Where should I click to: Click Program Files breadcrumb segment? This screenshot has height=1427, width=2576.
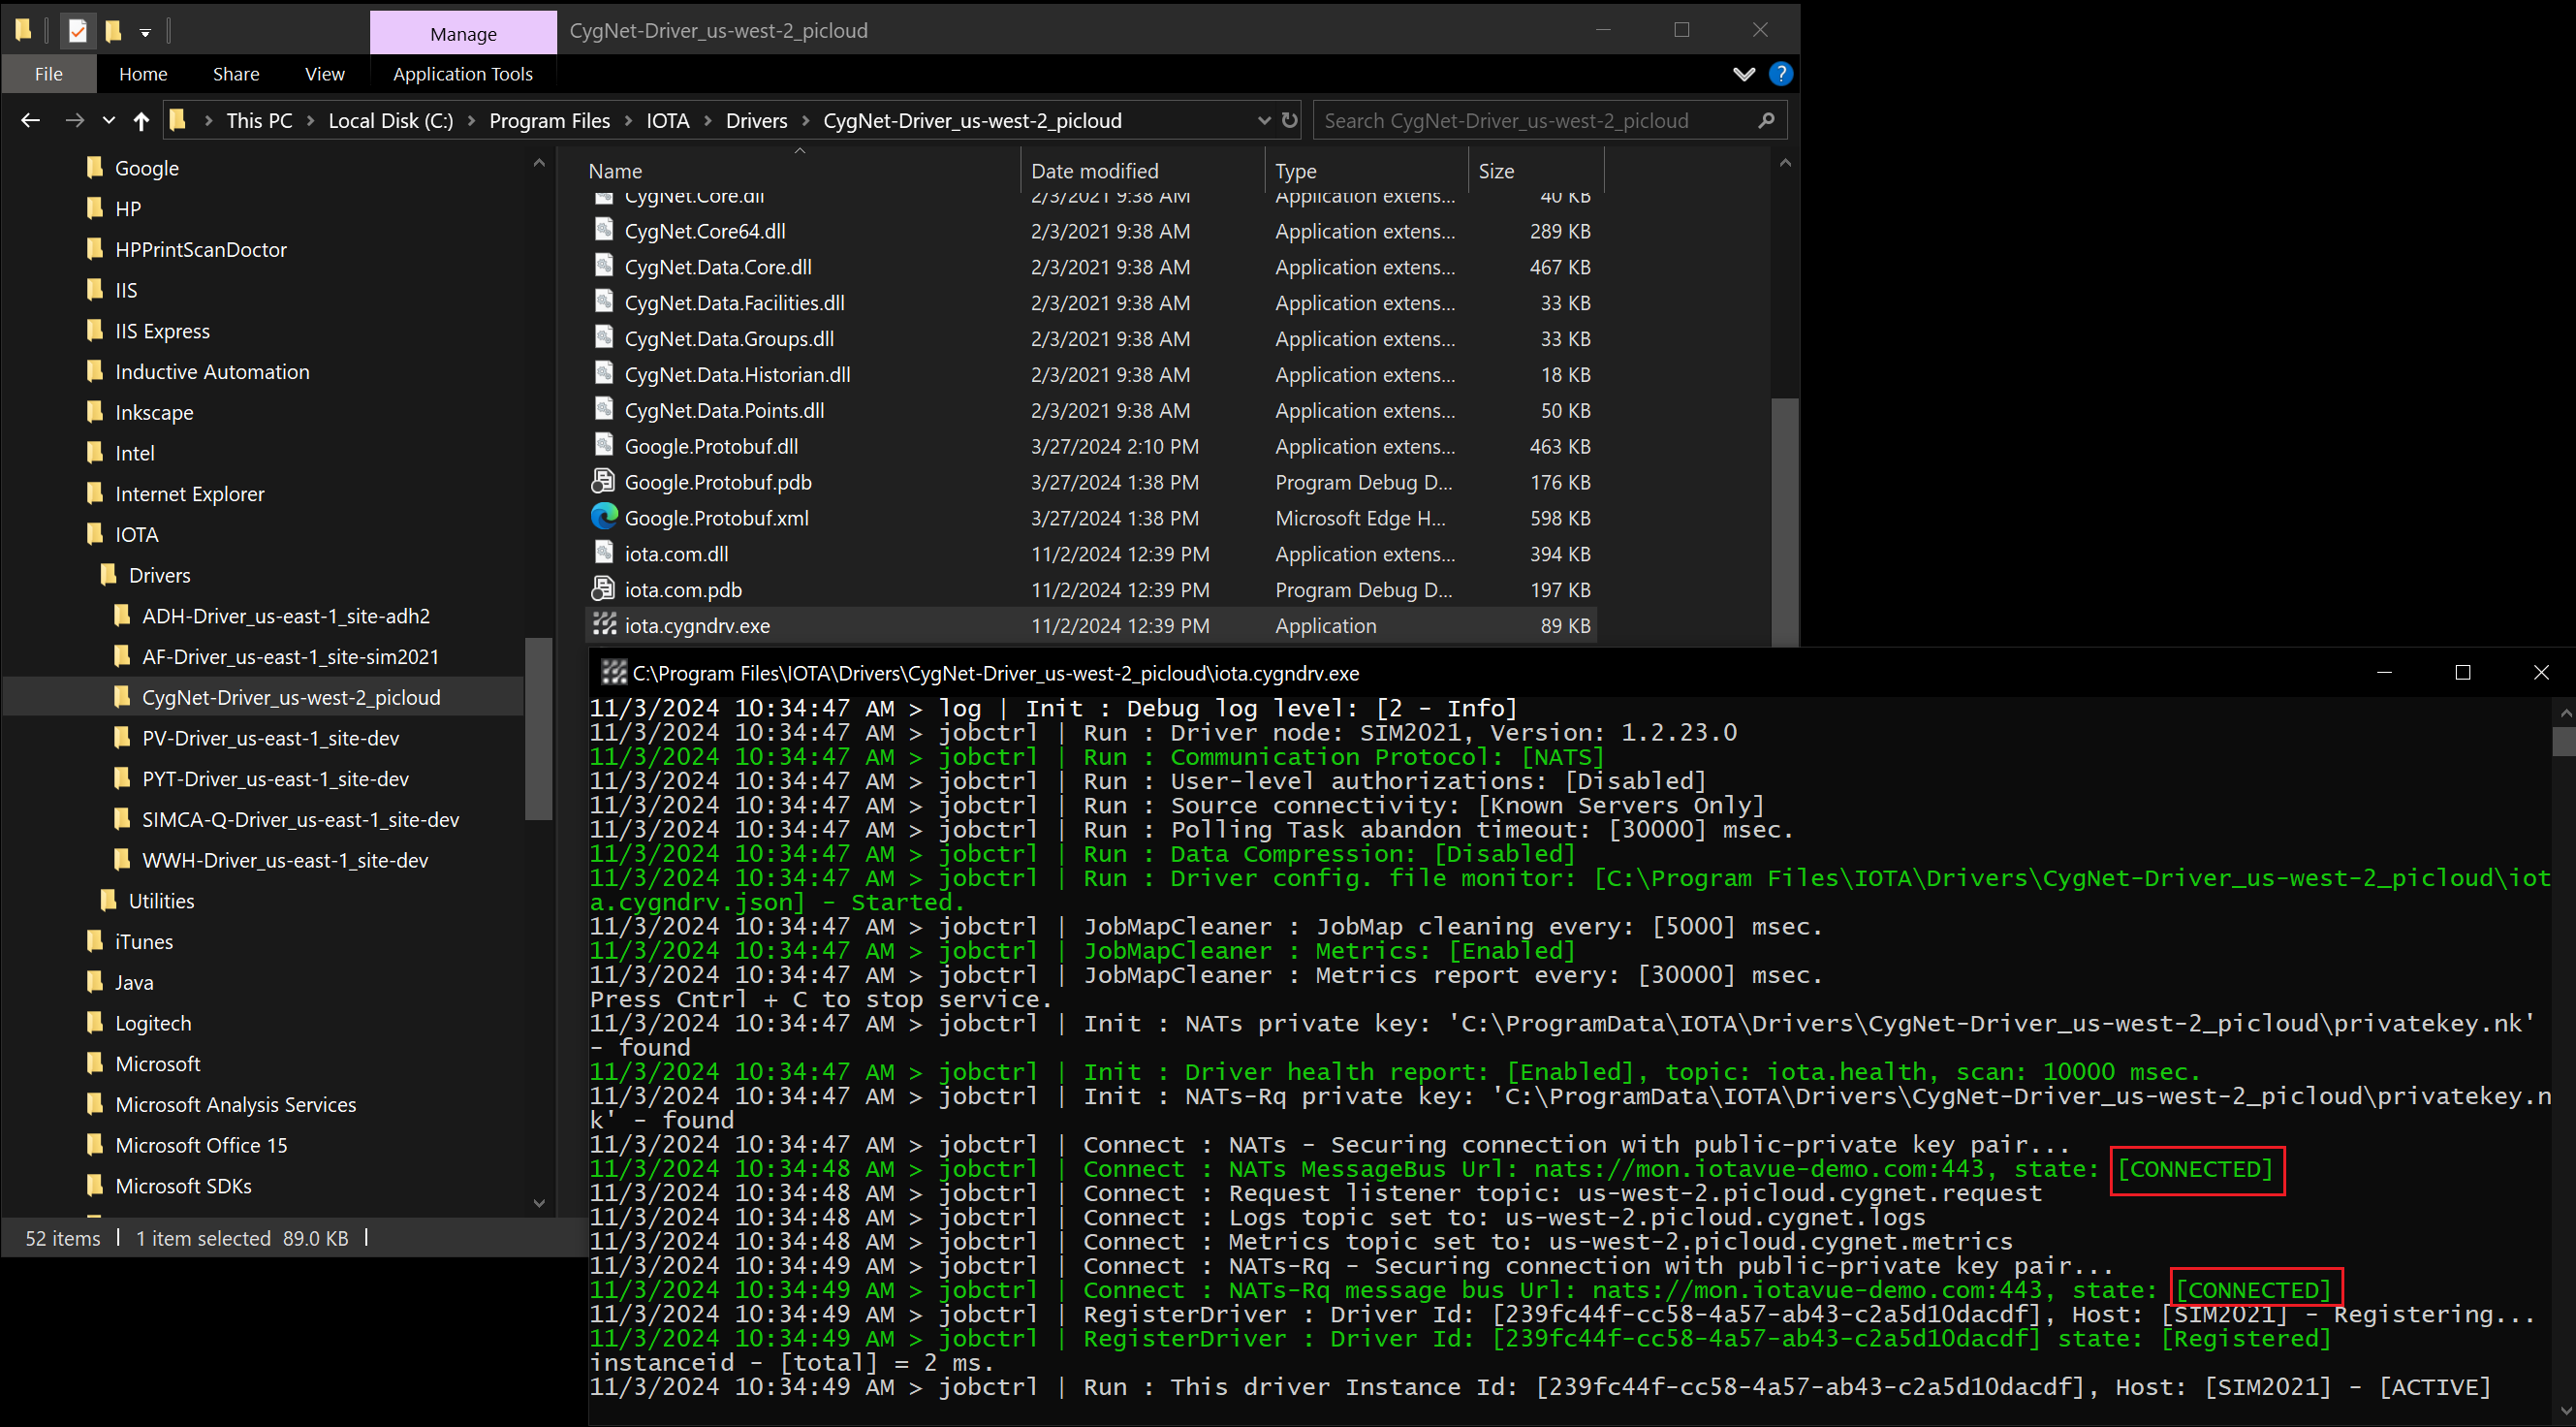[x=549, y=121]
